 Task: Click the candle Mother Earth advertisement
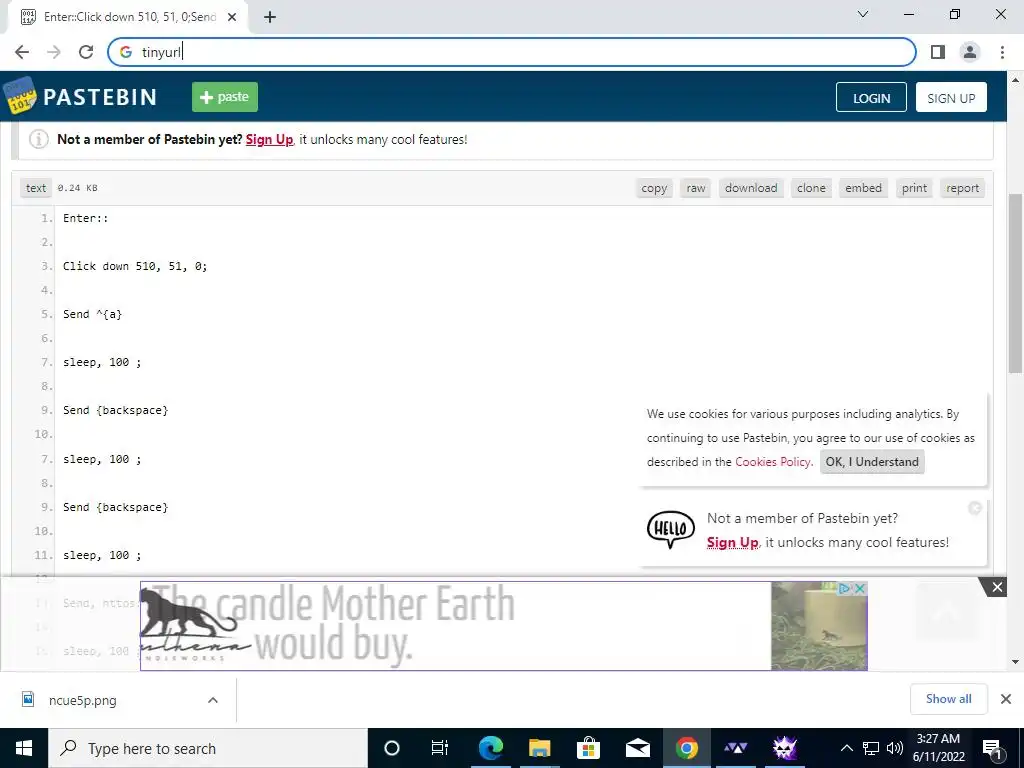coord(504,626)
